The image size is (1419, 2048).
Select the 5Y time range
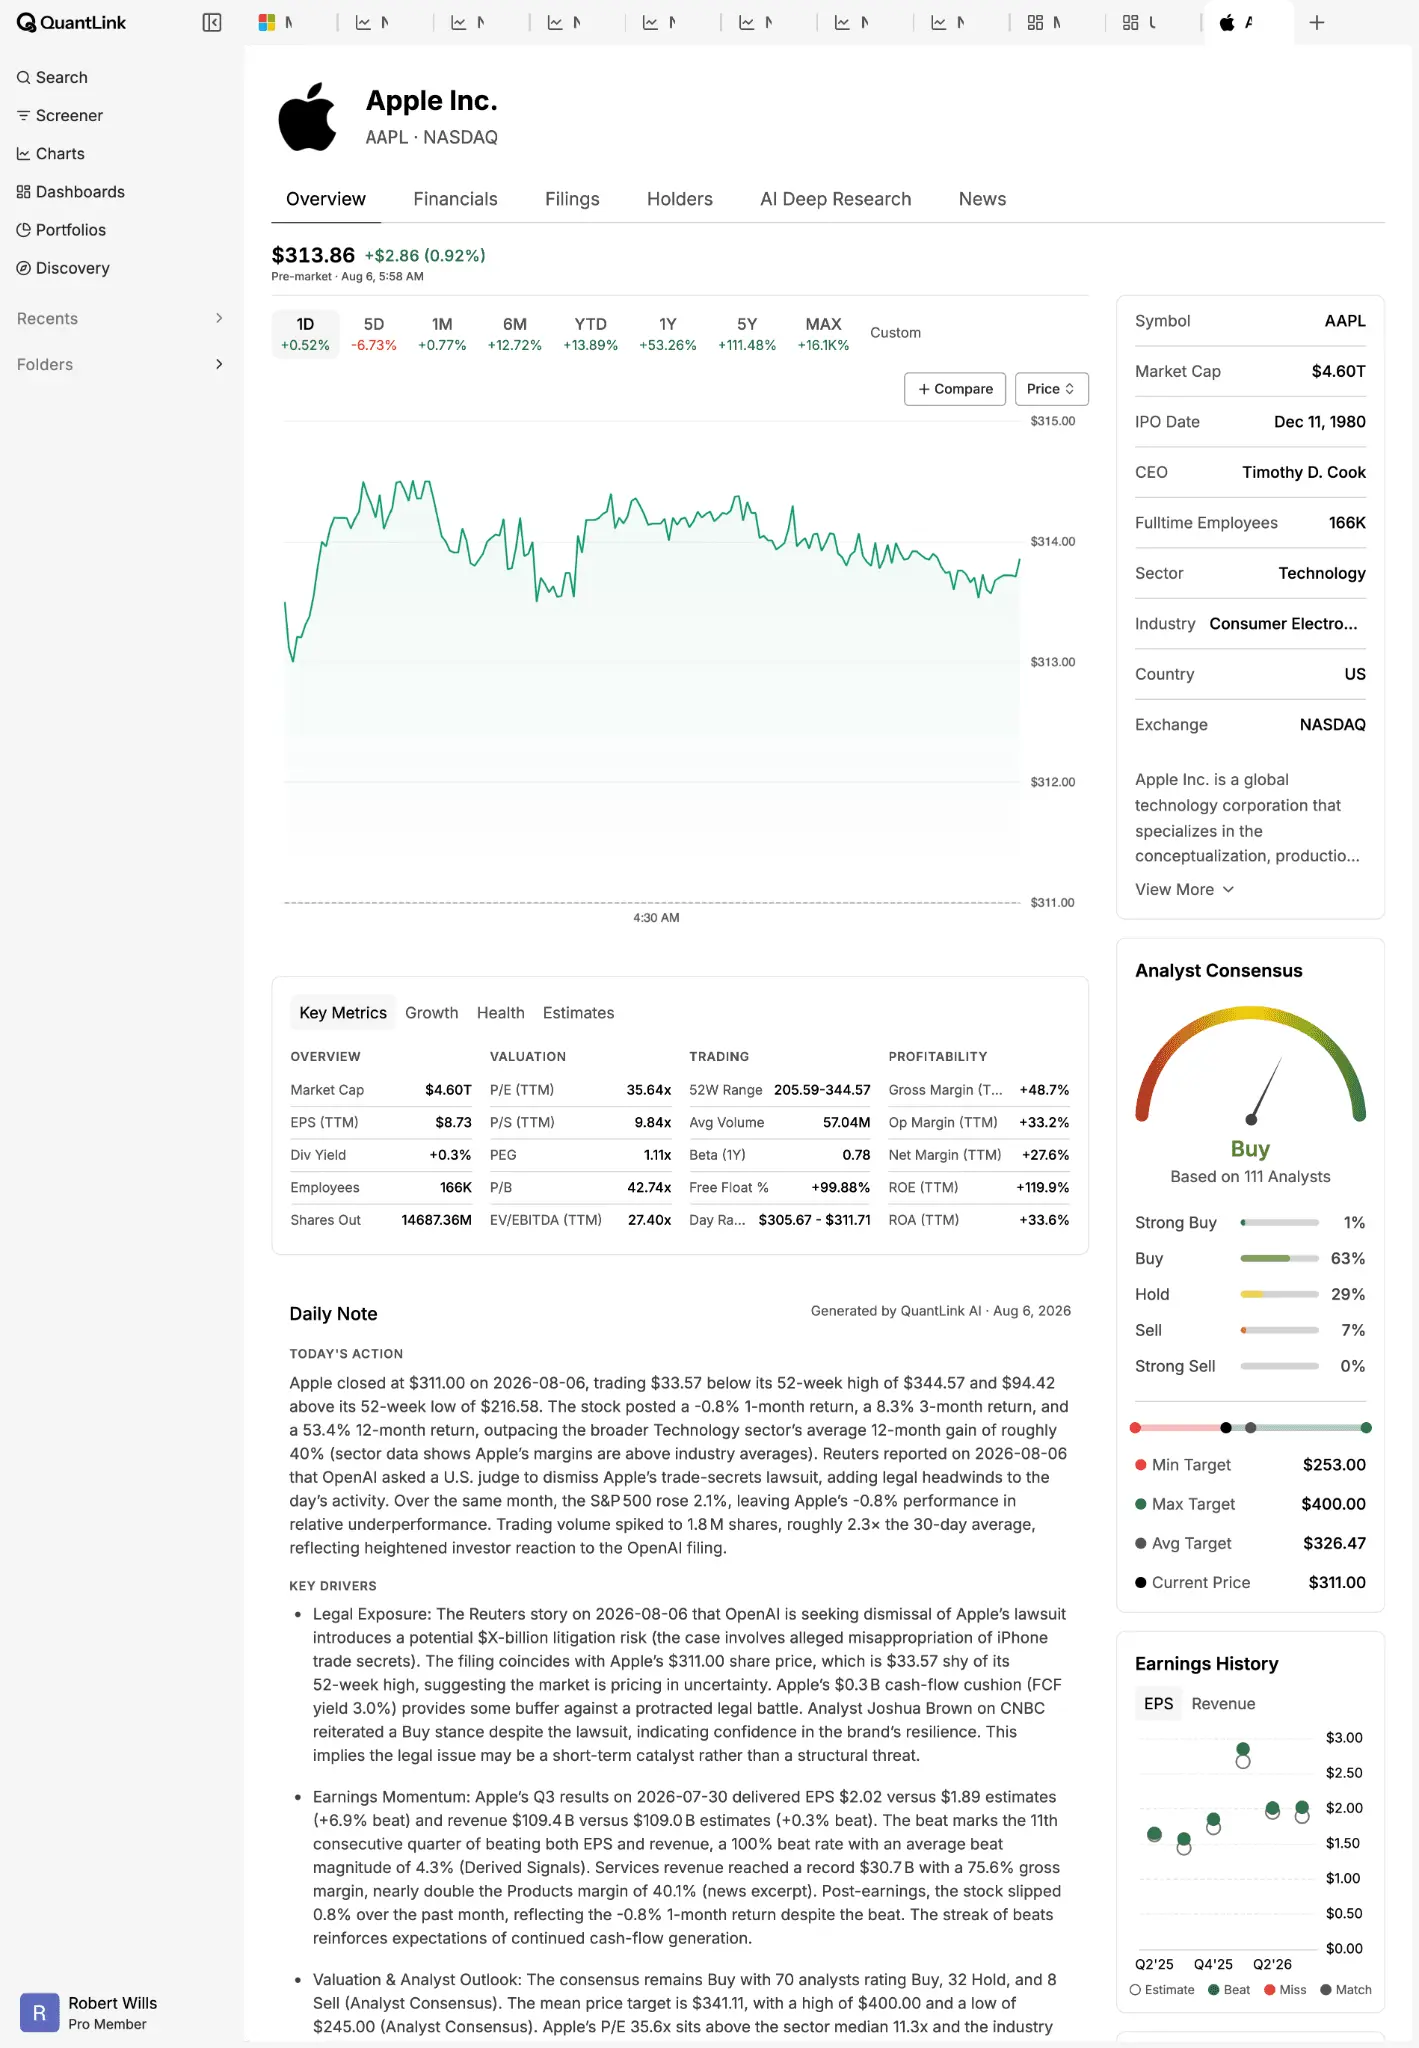(747, 333)
